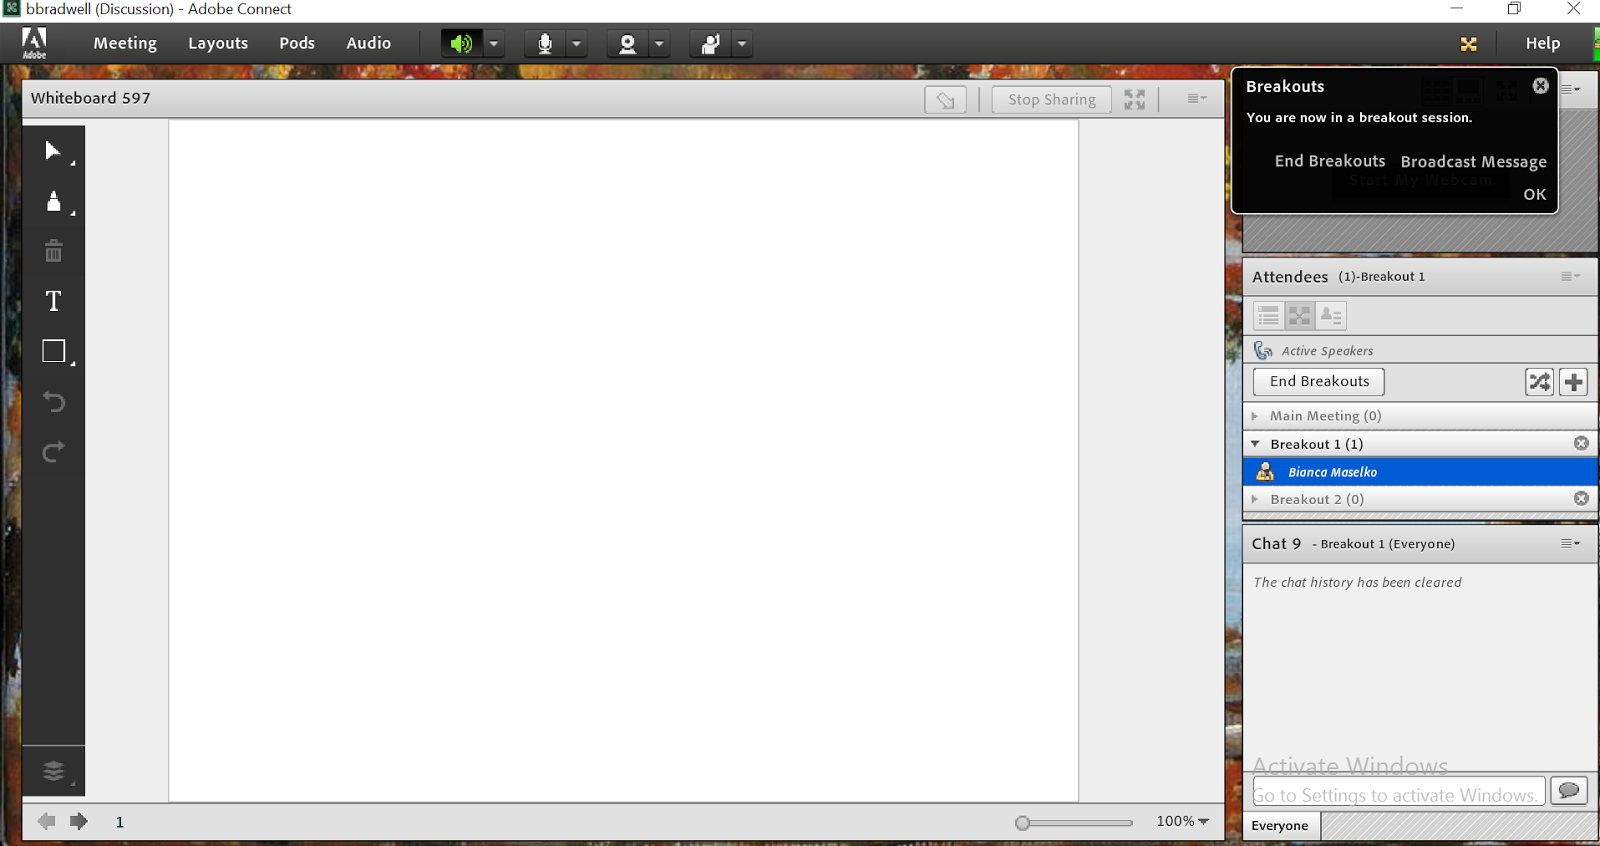
Task: Collapse Breakout 1 group
Action: [x=1255, y=444]
